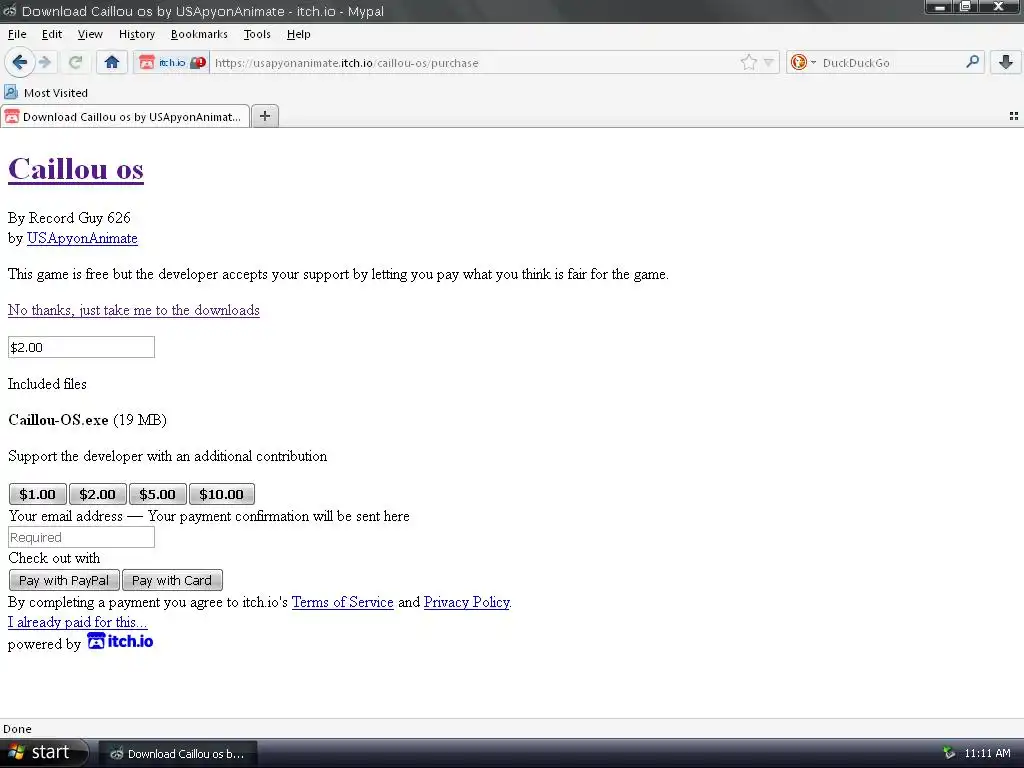Click the itch.io logo at page bottom
Viewport: 1024px width, 768px height.
120,641
